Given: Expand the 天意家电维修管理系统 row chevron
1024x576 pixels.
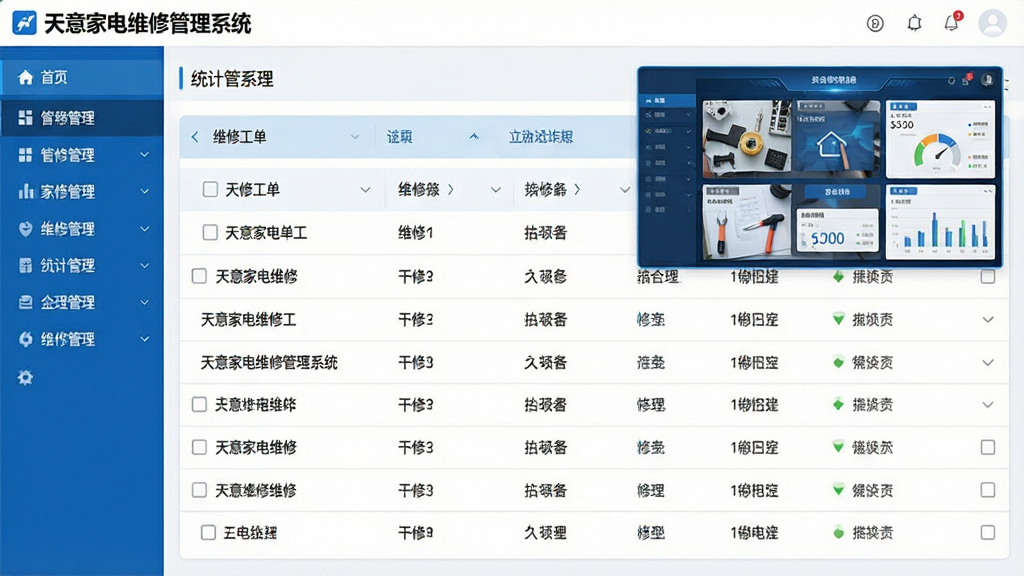Looking at the screenshot, I should 987,362.
